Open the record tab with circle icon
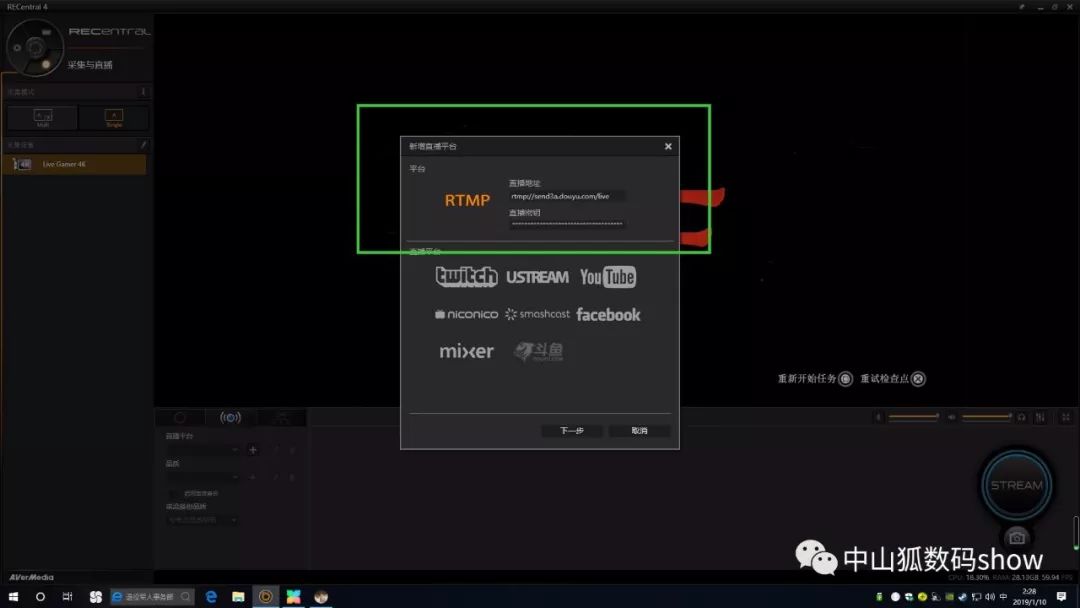 pos(180,417)
